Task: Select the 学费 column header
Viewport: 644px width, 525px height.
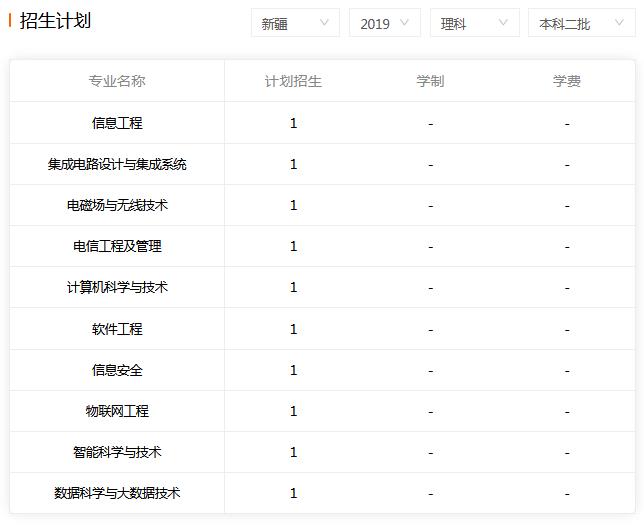Action: click(x=567, y=81)
